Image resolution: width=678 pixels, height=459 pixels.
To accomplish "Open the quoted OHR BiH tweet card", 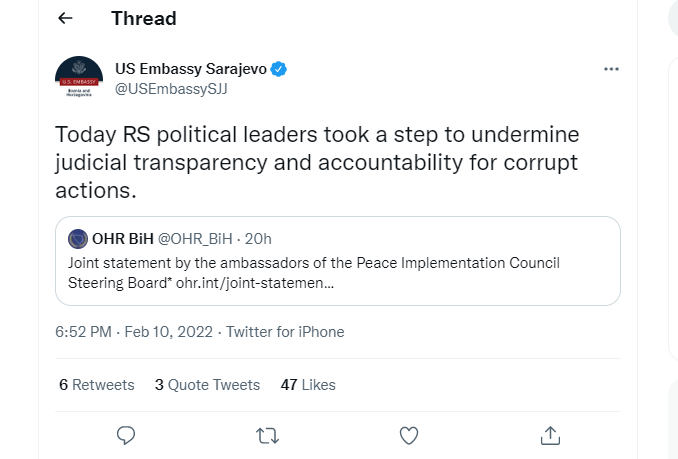I will pos(338,273).
